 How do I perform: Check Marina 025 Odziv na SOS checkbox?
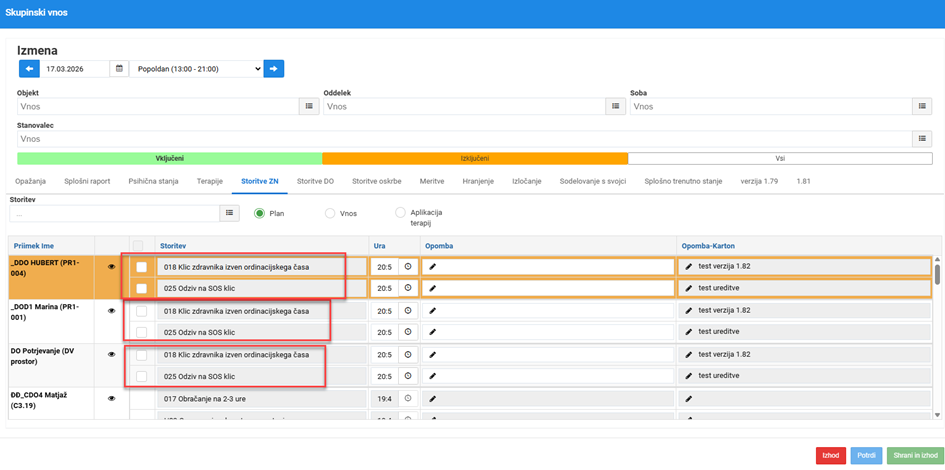[x=142, y=332]
